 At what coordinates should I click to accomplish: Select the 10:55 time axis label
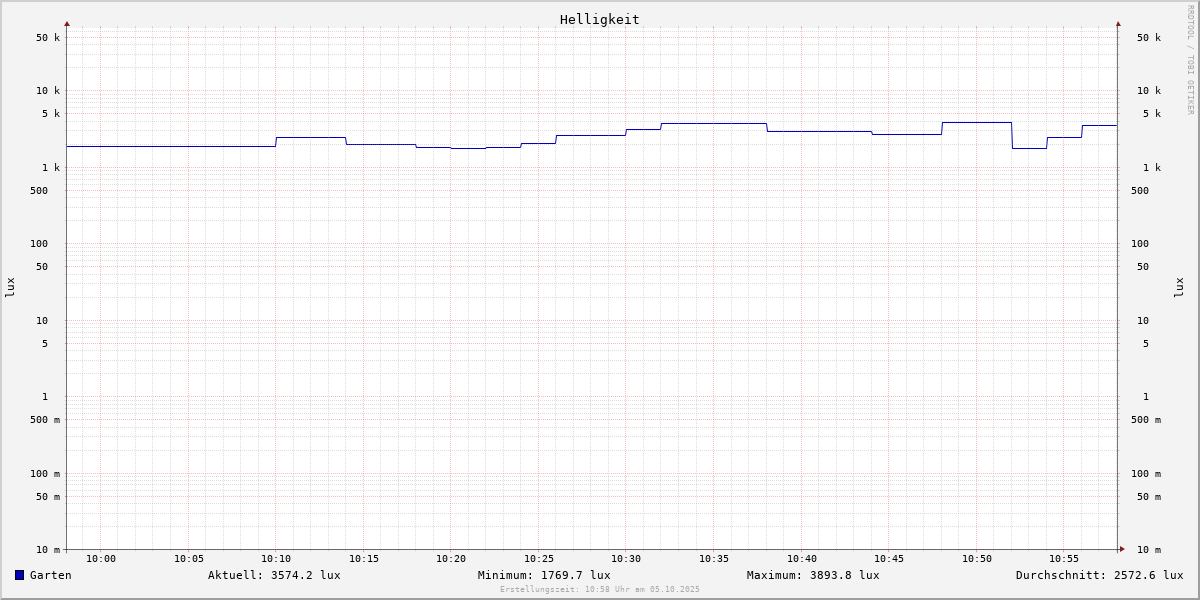tap(1064, 559)
